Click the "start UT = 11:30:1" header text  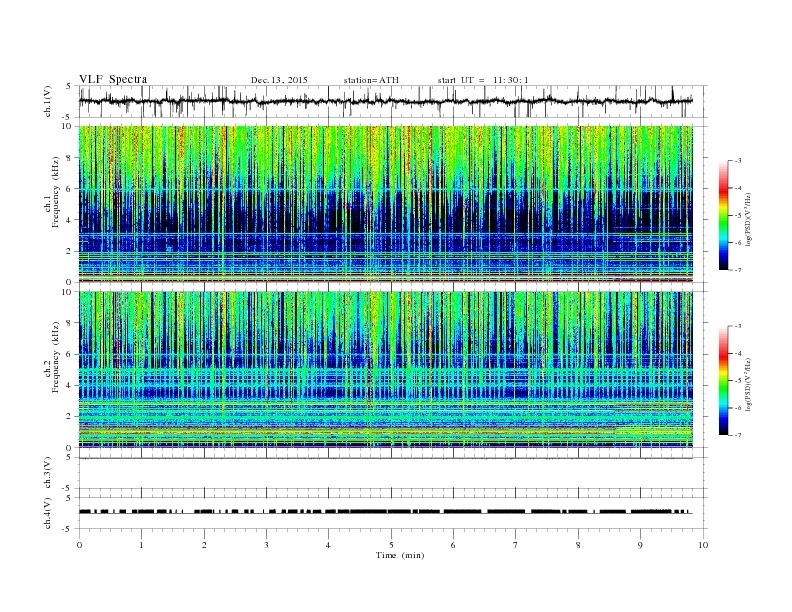tap(483, 80)
